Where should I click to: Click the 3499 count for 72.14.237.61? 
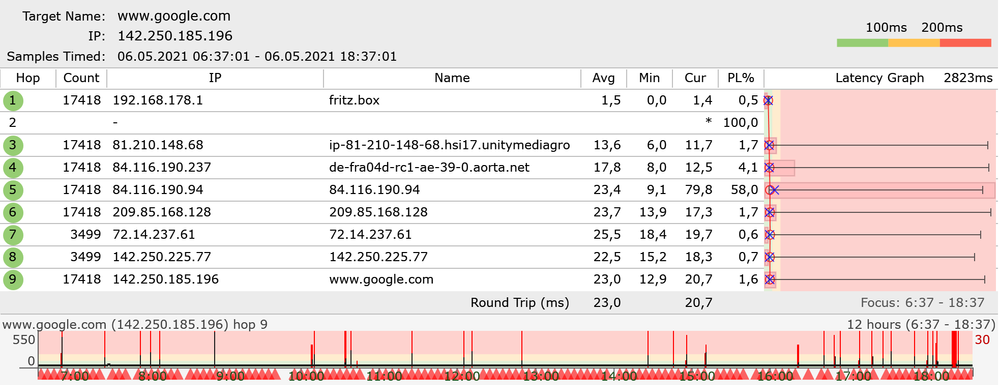tap(85, 235)
